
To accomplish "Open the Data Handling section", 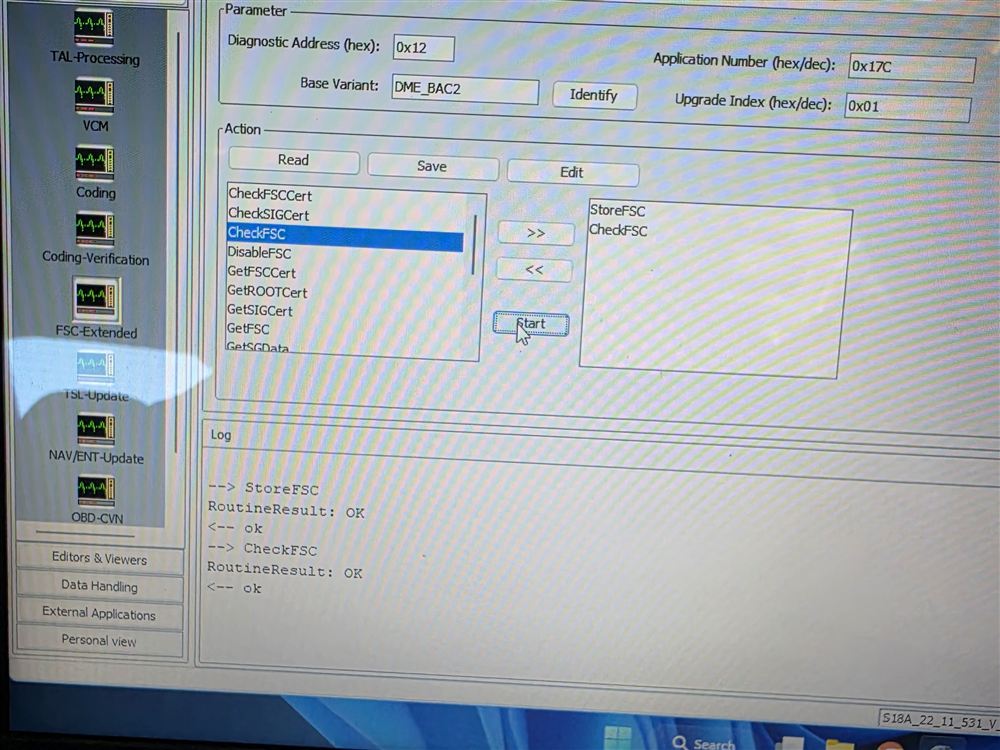I will tap(99, 586).
